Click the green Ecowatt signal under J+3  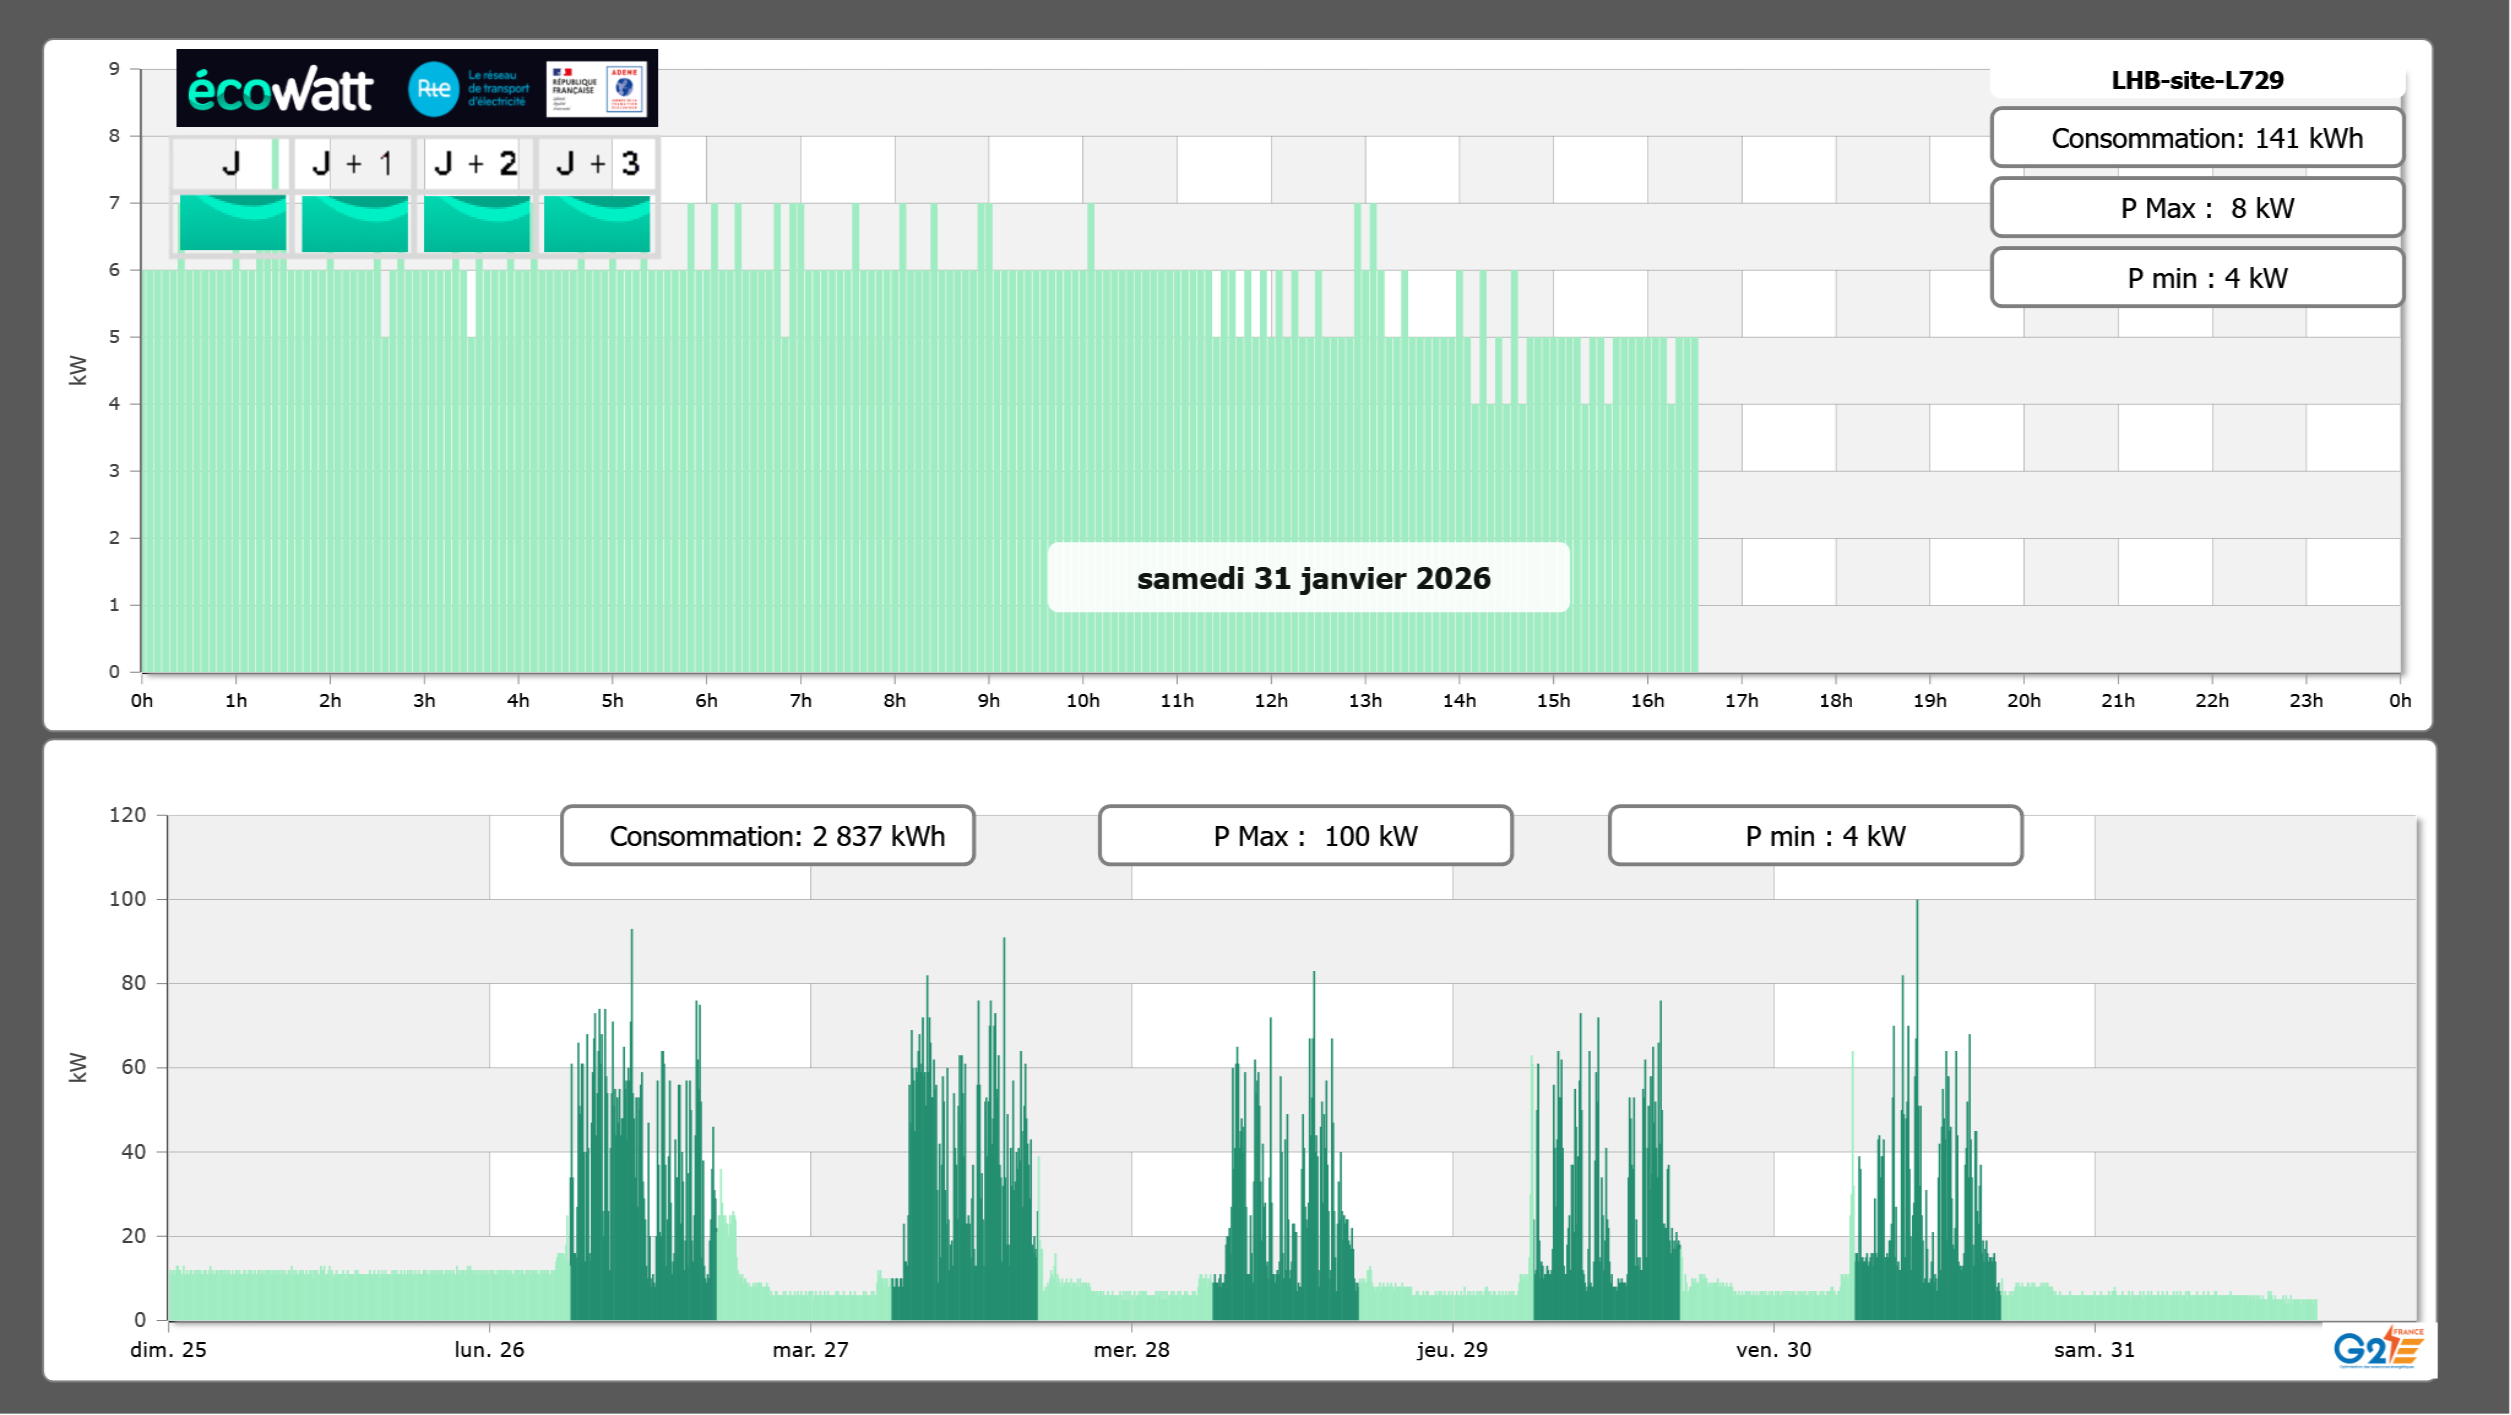597,223
